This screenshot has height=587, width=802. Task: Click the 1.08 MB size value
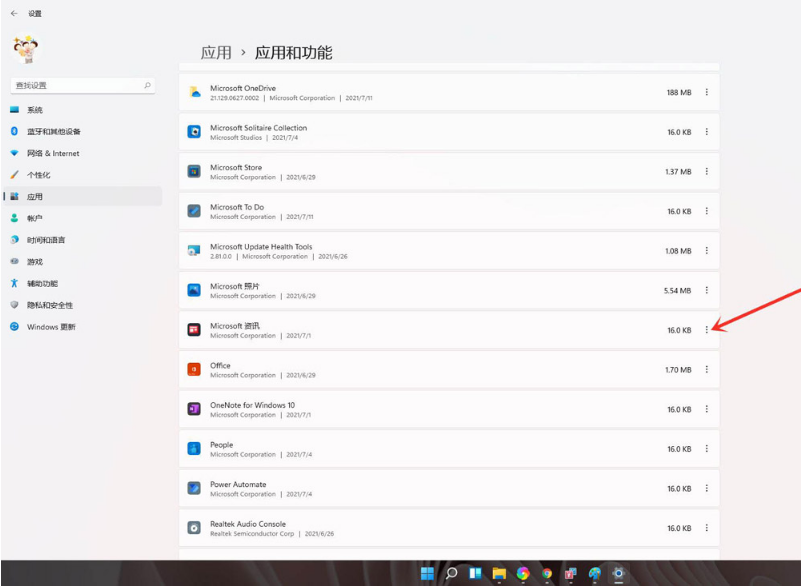coord(678,251)
